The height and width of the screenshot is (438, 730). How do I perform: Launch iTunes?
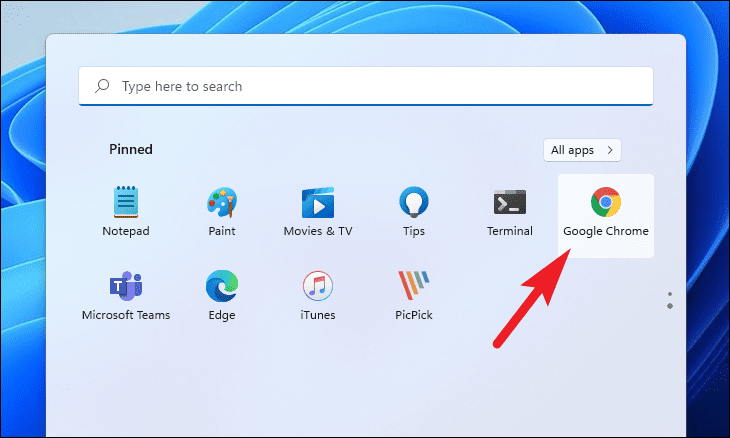pyautogui.click(x=318, y=296)
